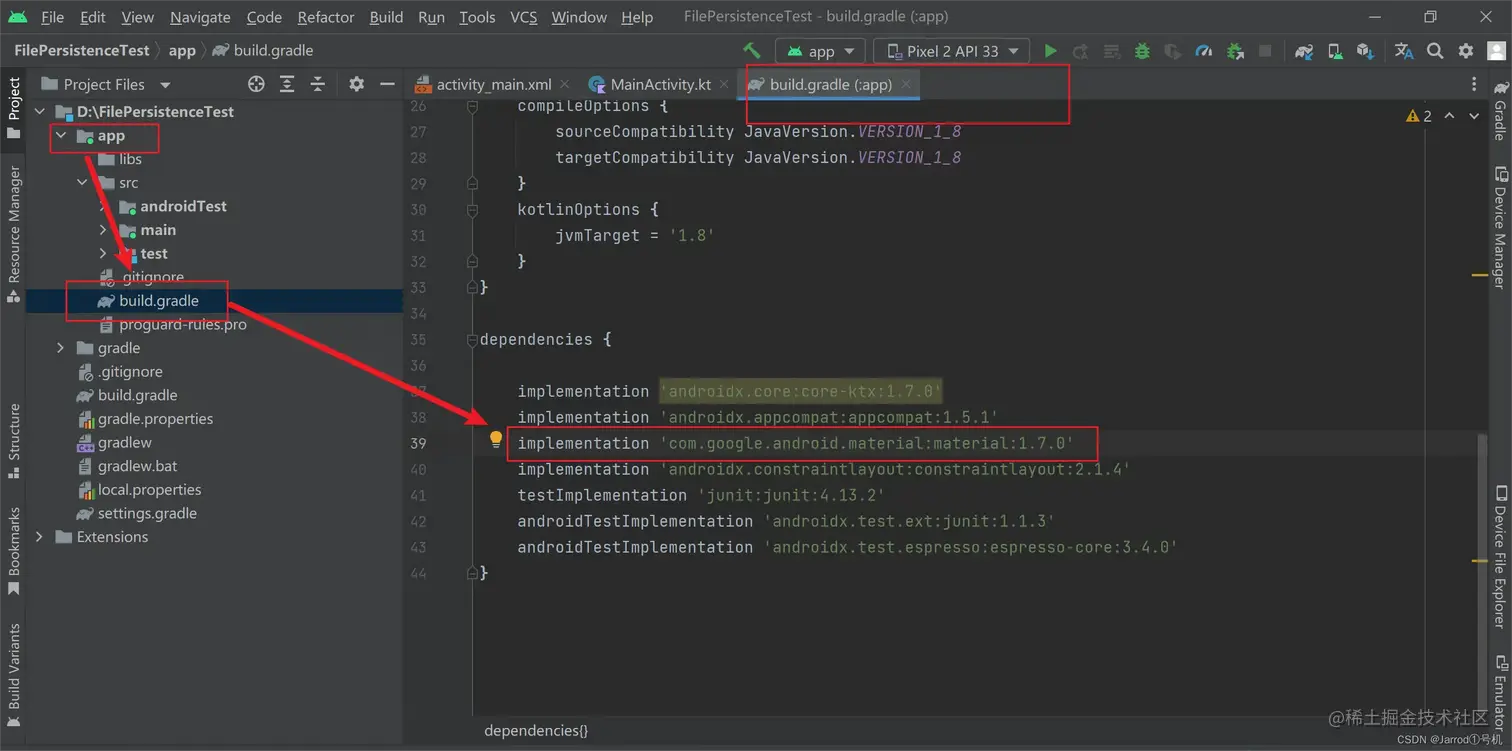Click Collapse All in Project panel

coord(318,84)
